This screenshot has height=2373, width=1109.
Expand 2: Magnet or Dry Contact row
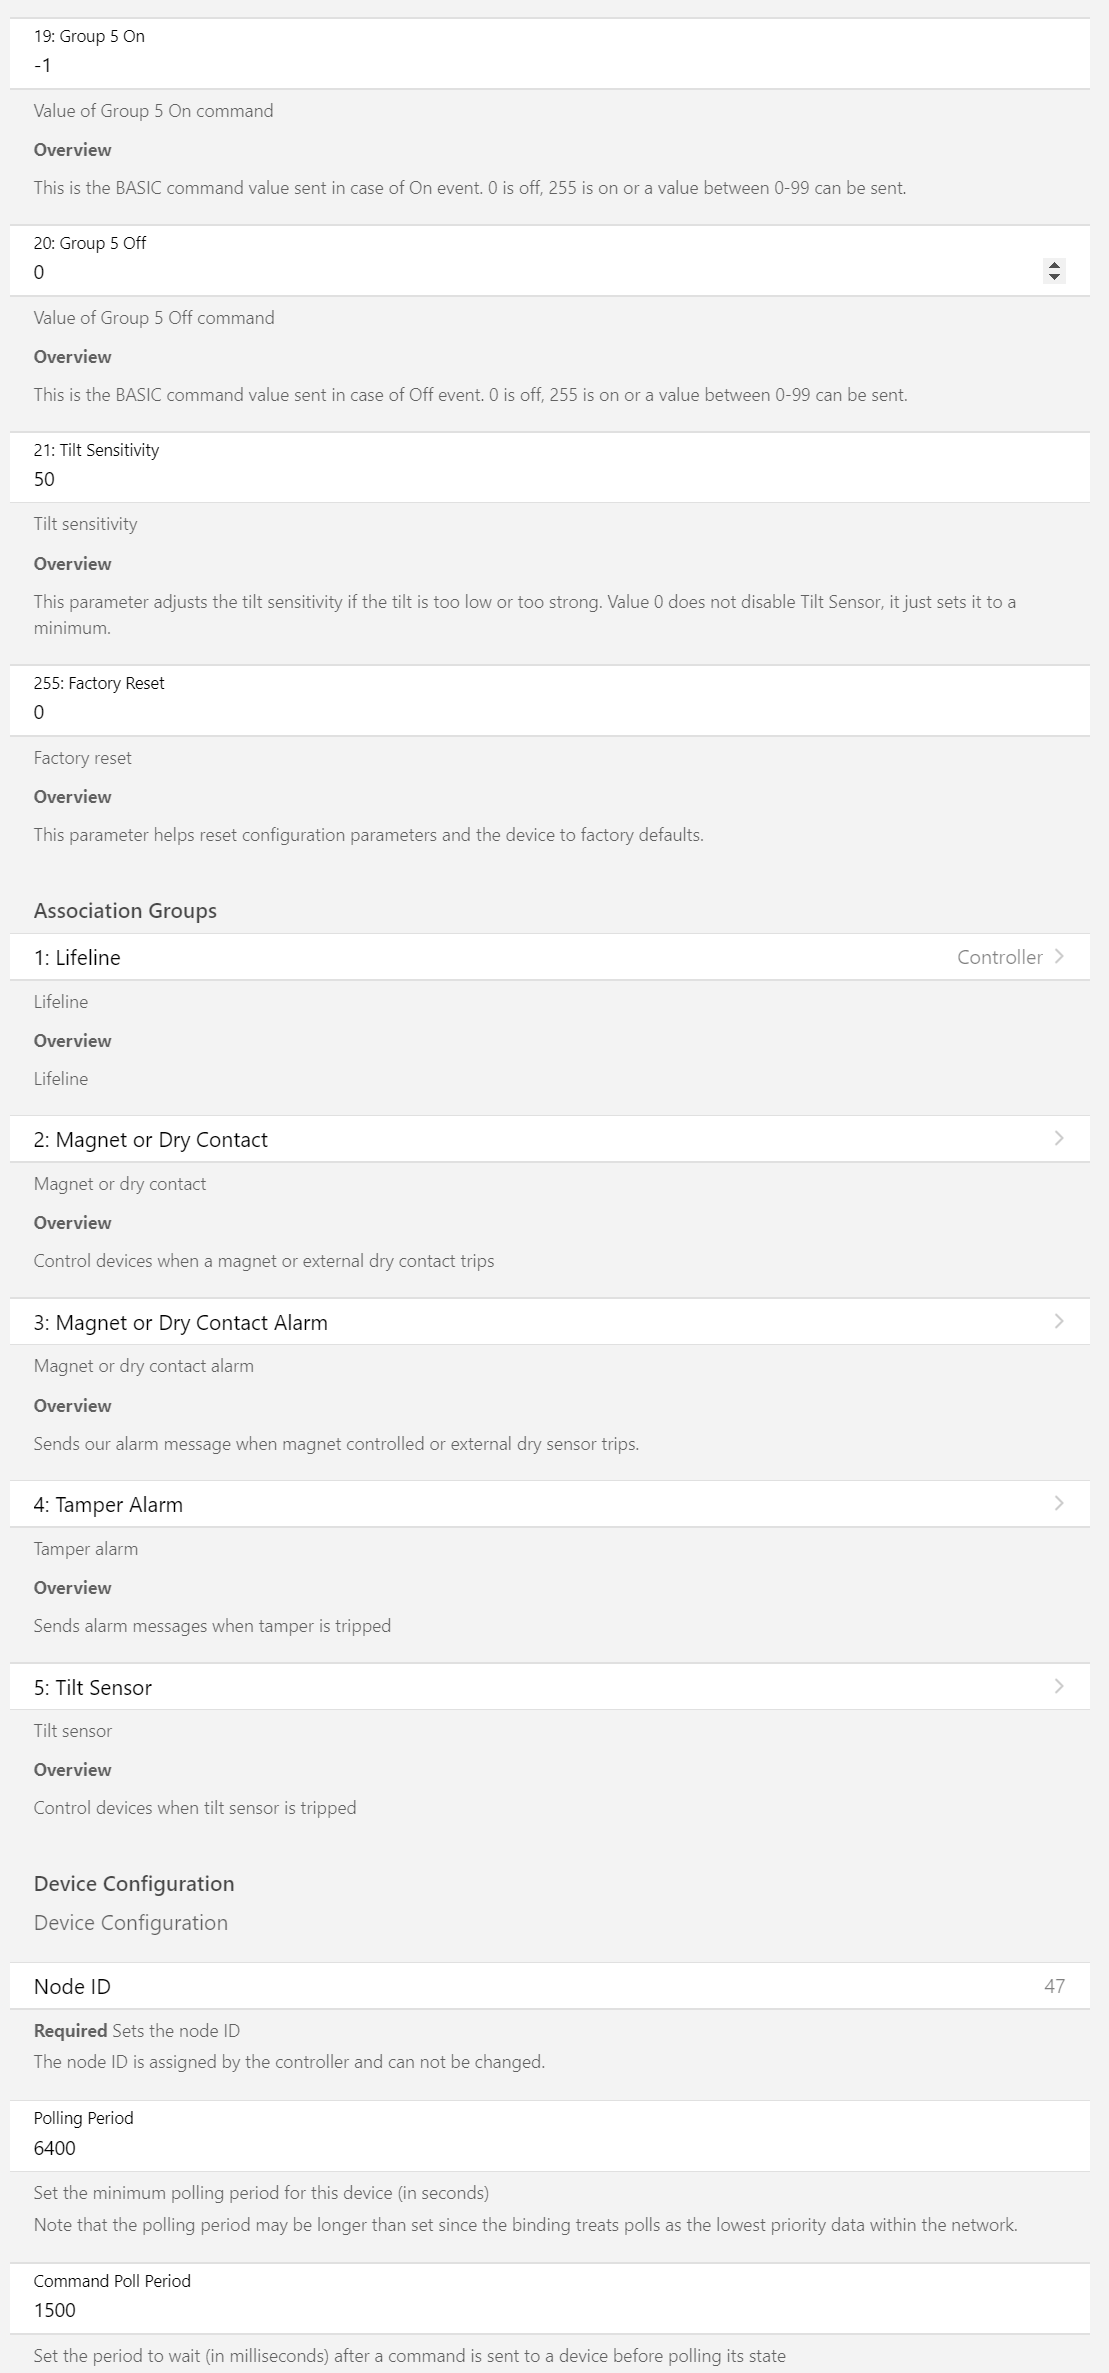550,1139
